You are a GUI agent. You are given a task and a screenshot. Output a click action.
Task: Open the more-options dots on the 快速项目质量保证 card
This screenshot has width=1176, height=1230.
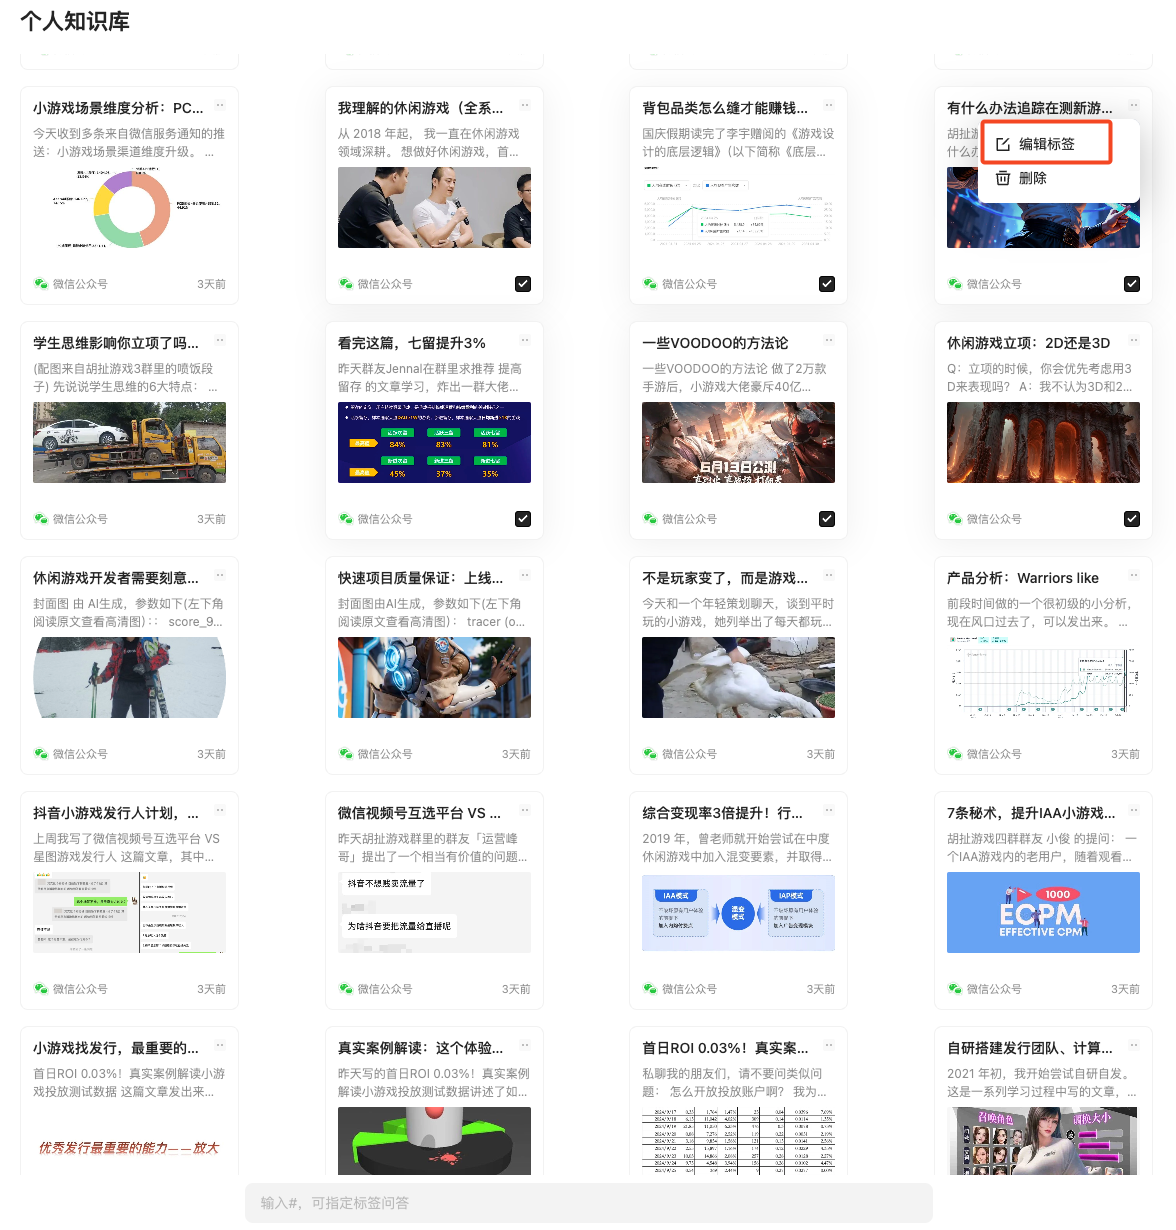525,575
